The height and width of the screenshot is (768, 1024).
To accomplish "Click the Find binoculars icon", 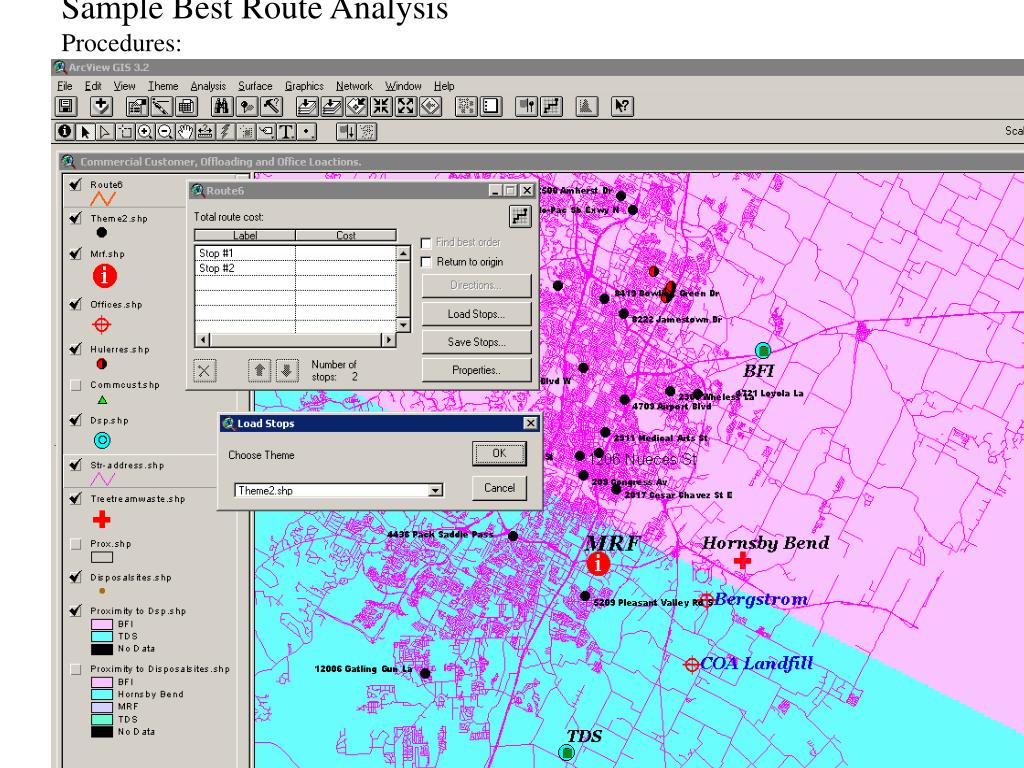I will coord(222,106).
